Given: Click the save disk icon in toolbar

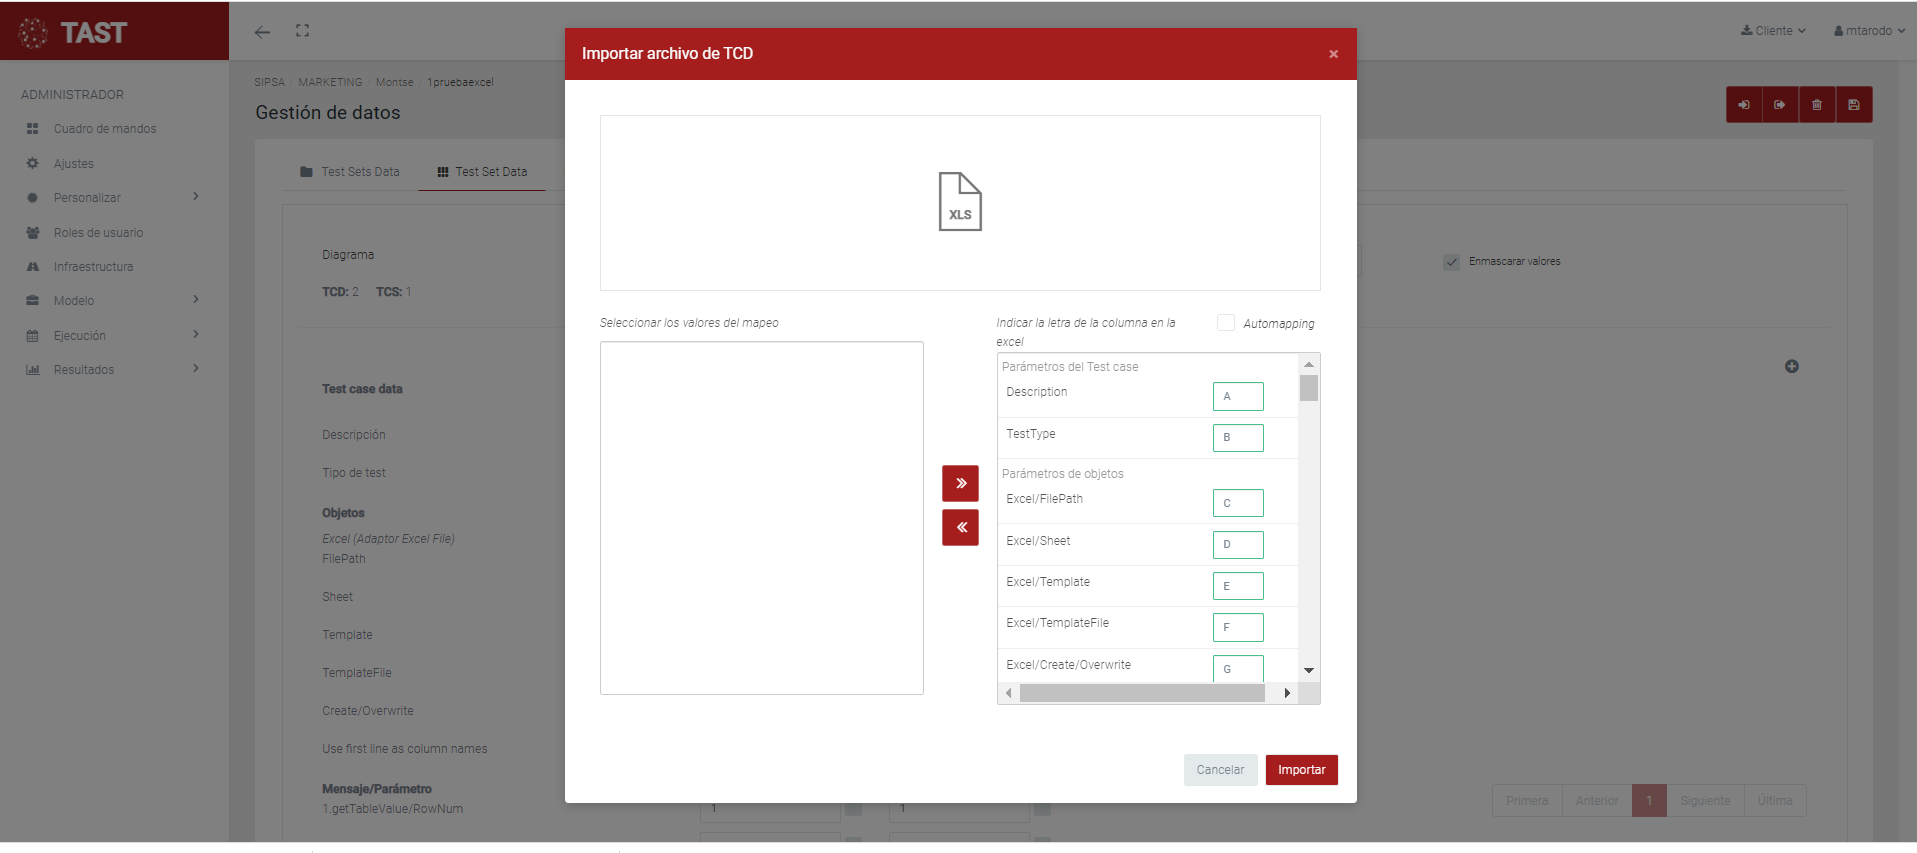Looking at the screenshot, I should (1853, 105).
